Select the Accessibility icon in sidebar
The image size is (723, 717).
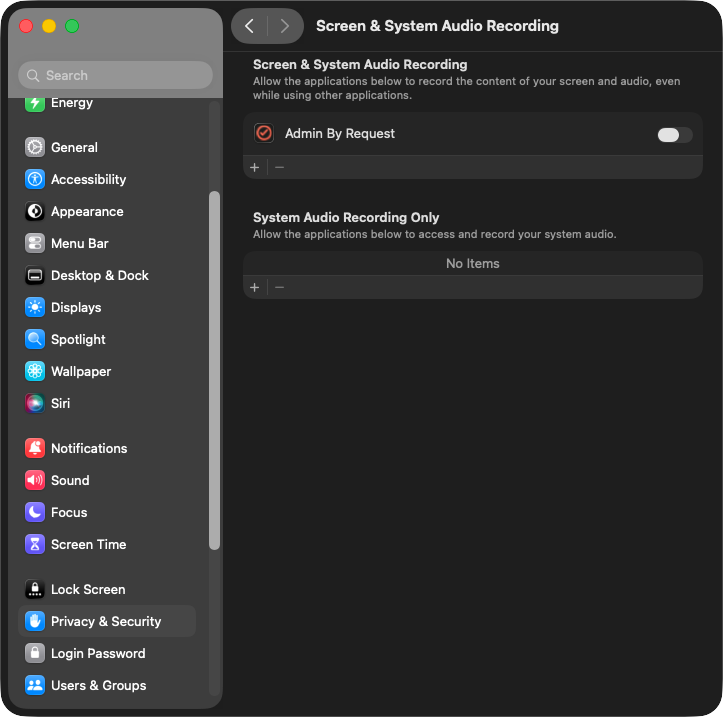pos(35,179)
